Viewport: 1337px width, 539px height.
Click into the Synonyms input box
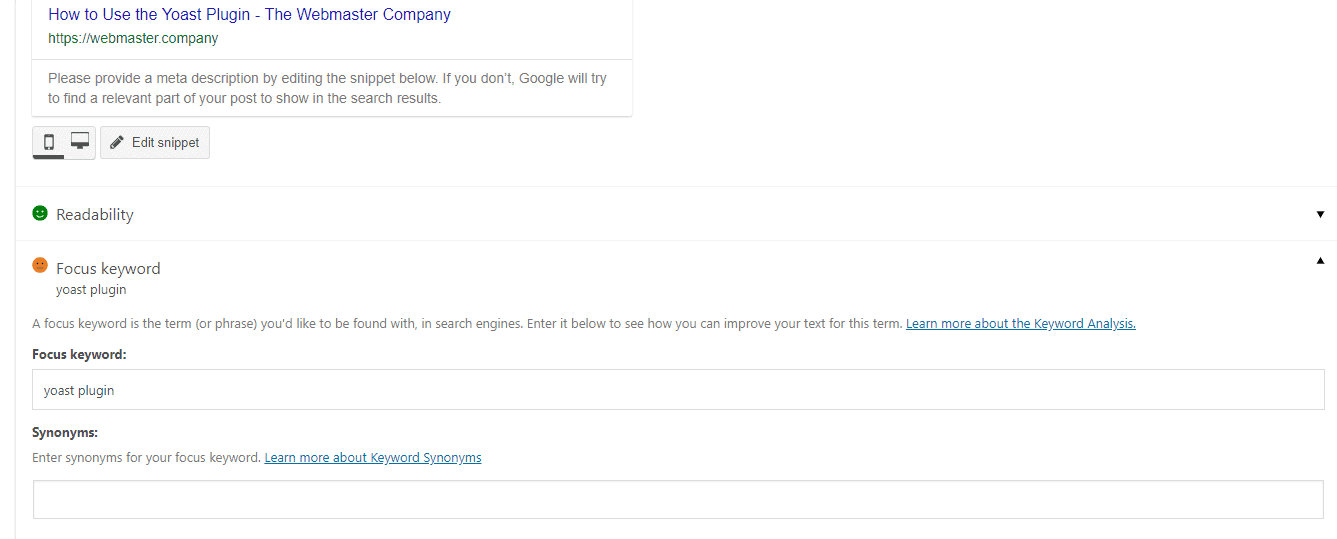click(x=678, y=500)
